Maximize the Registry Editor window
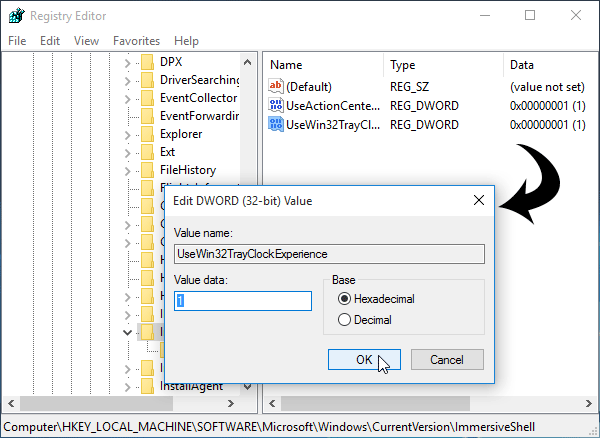 [x=530, y=16]
